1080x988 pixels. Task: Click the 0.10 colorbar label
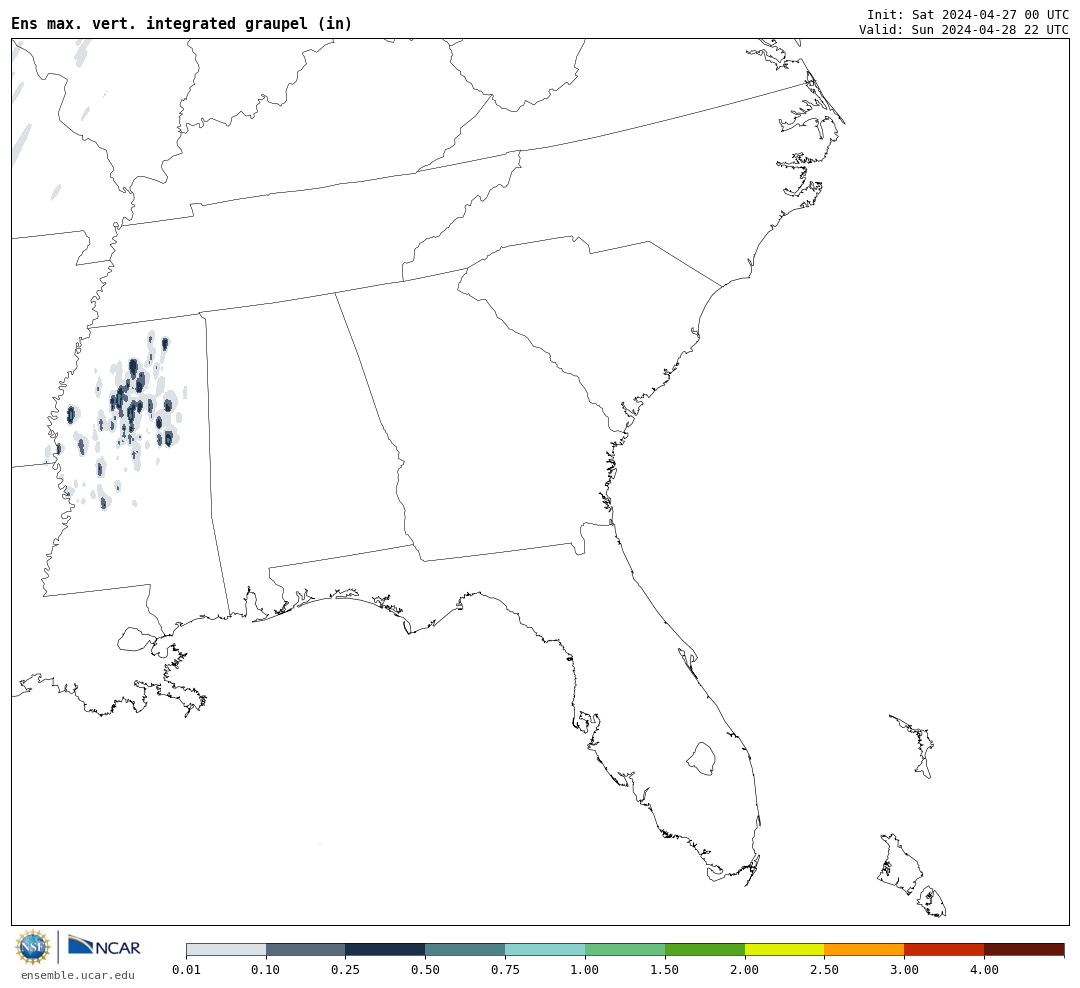pos(265,969)
